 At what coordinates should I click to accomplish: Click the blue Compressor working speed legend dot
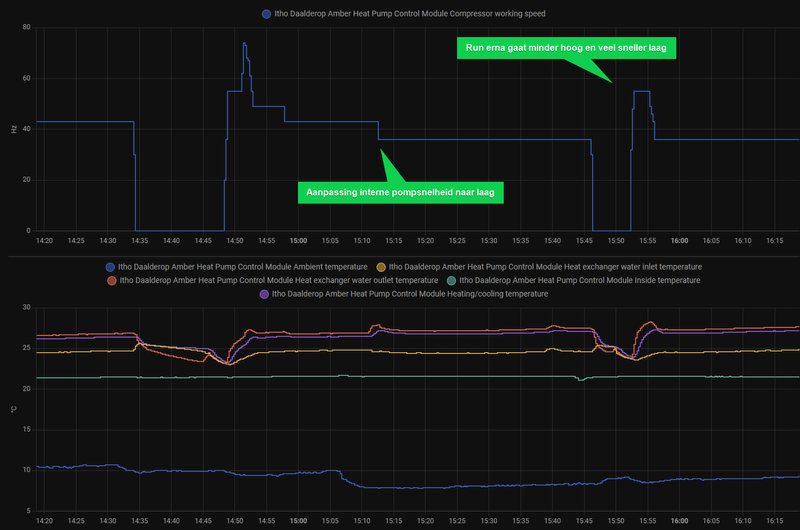tap(266, 14)
